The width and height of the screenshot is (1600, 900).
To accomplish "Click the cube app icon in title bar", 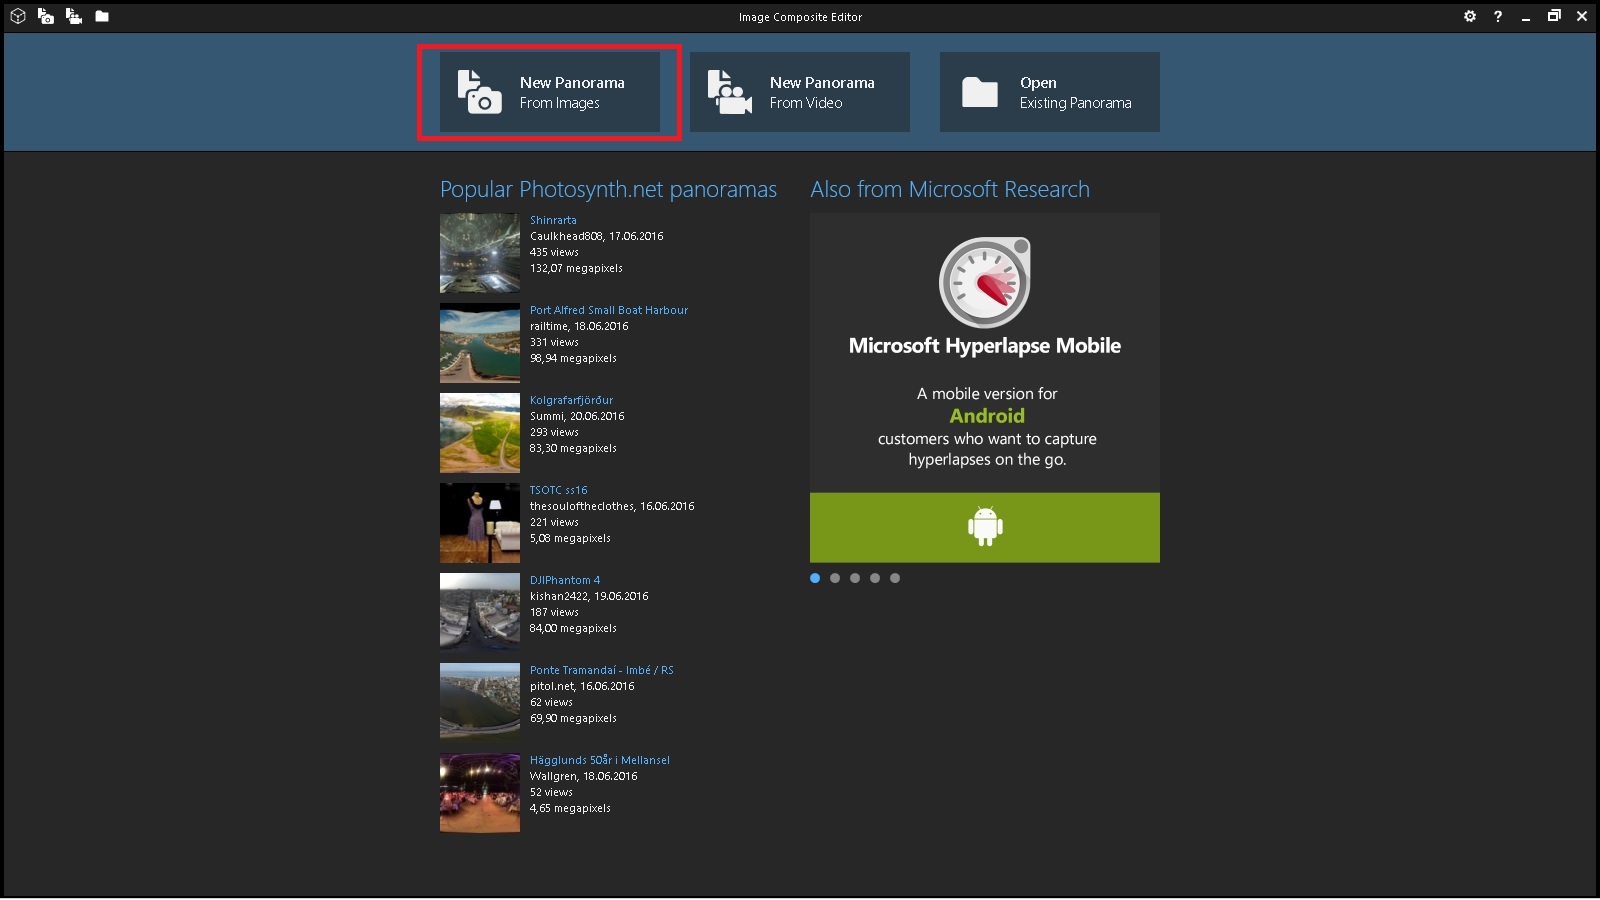I will pos(17,16).
